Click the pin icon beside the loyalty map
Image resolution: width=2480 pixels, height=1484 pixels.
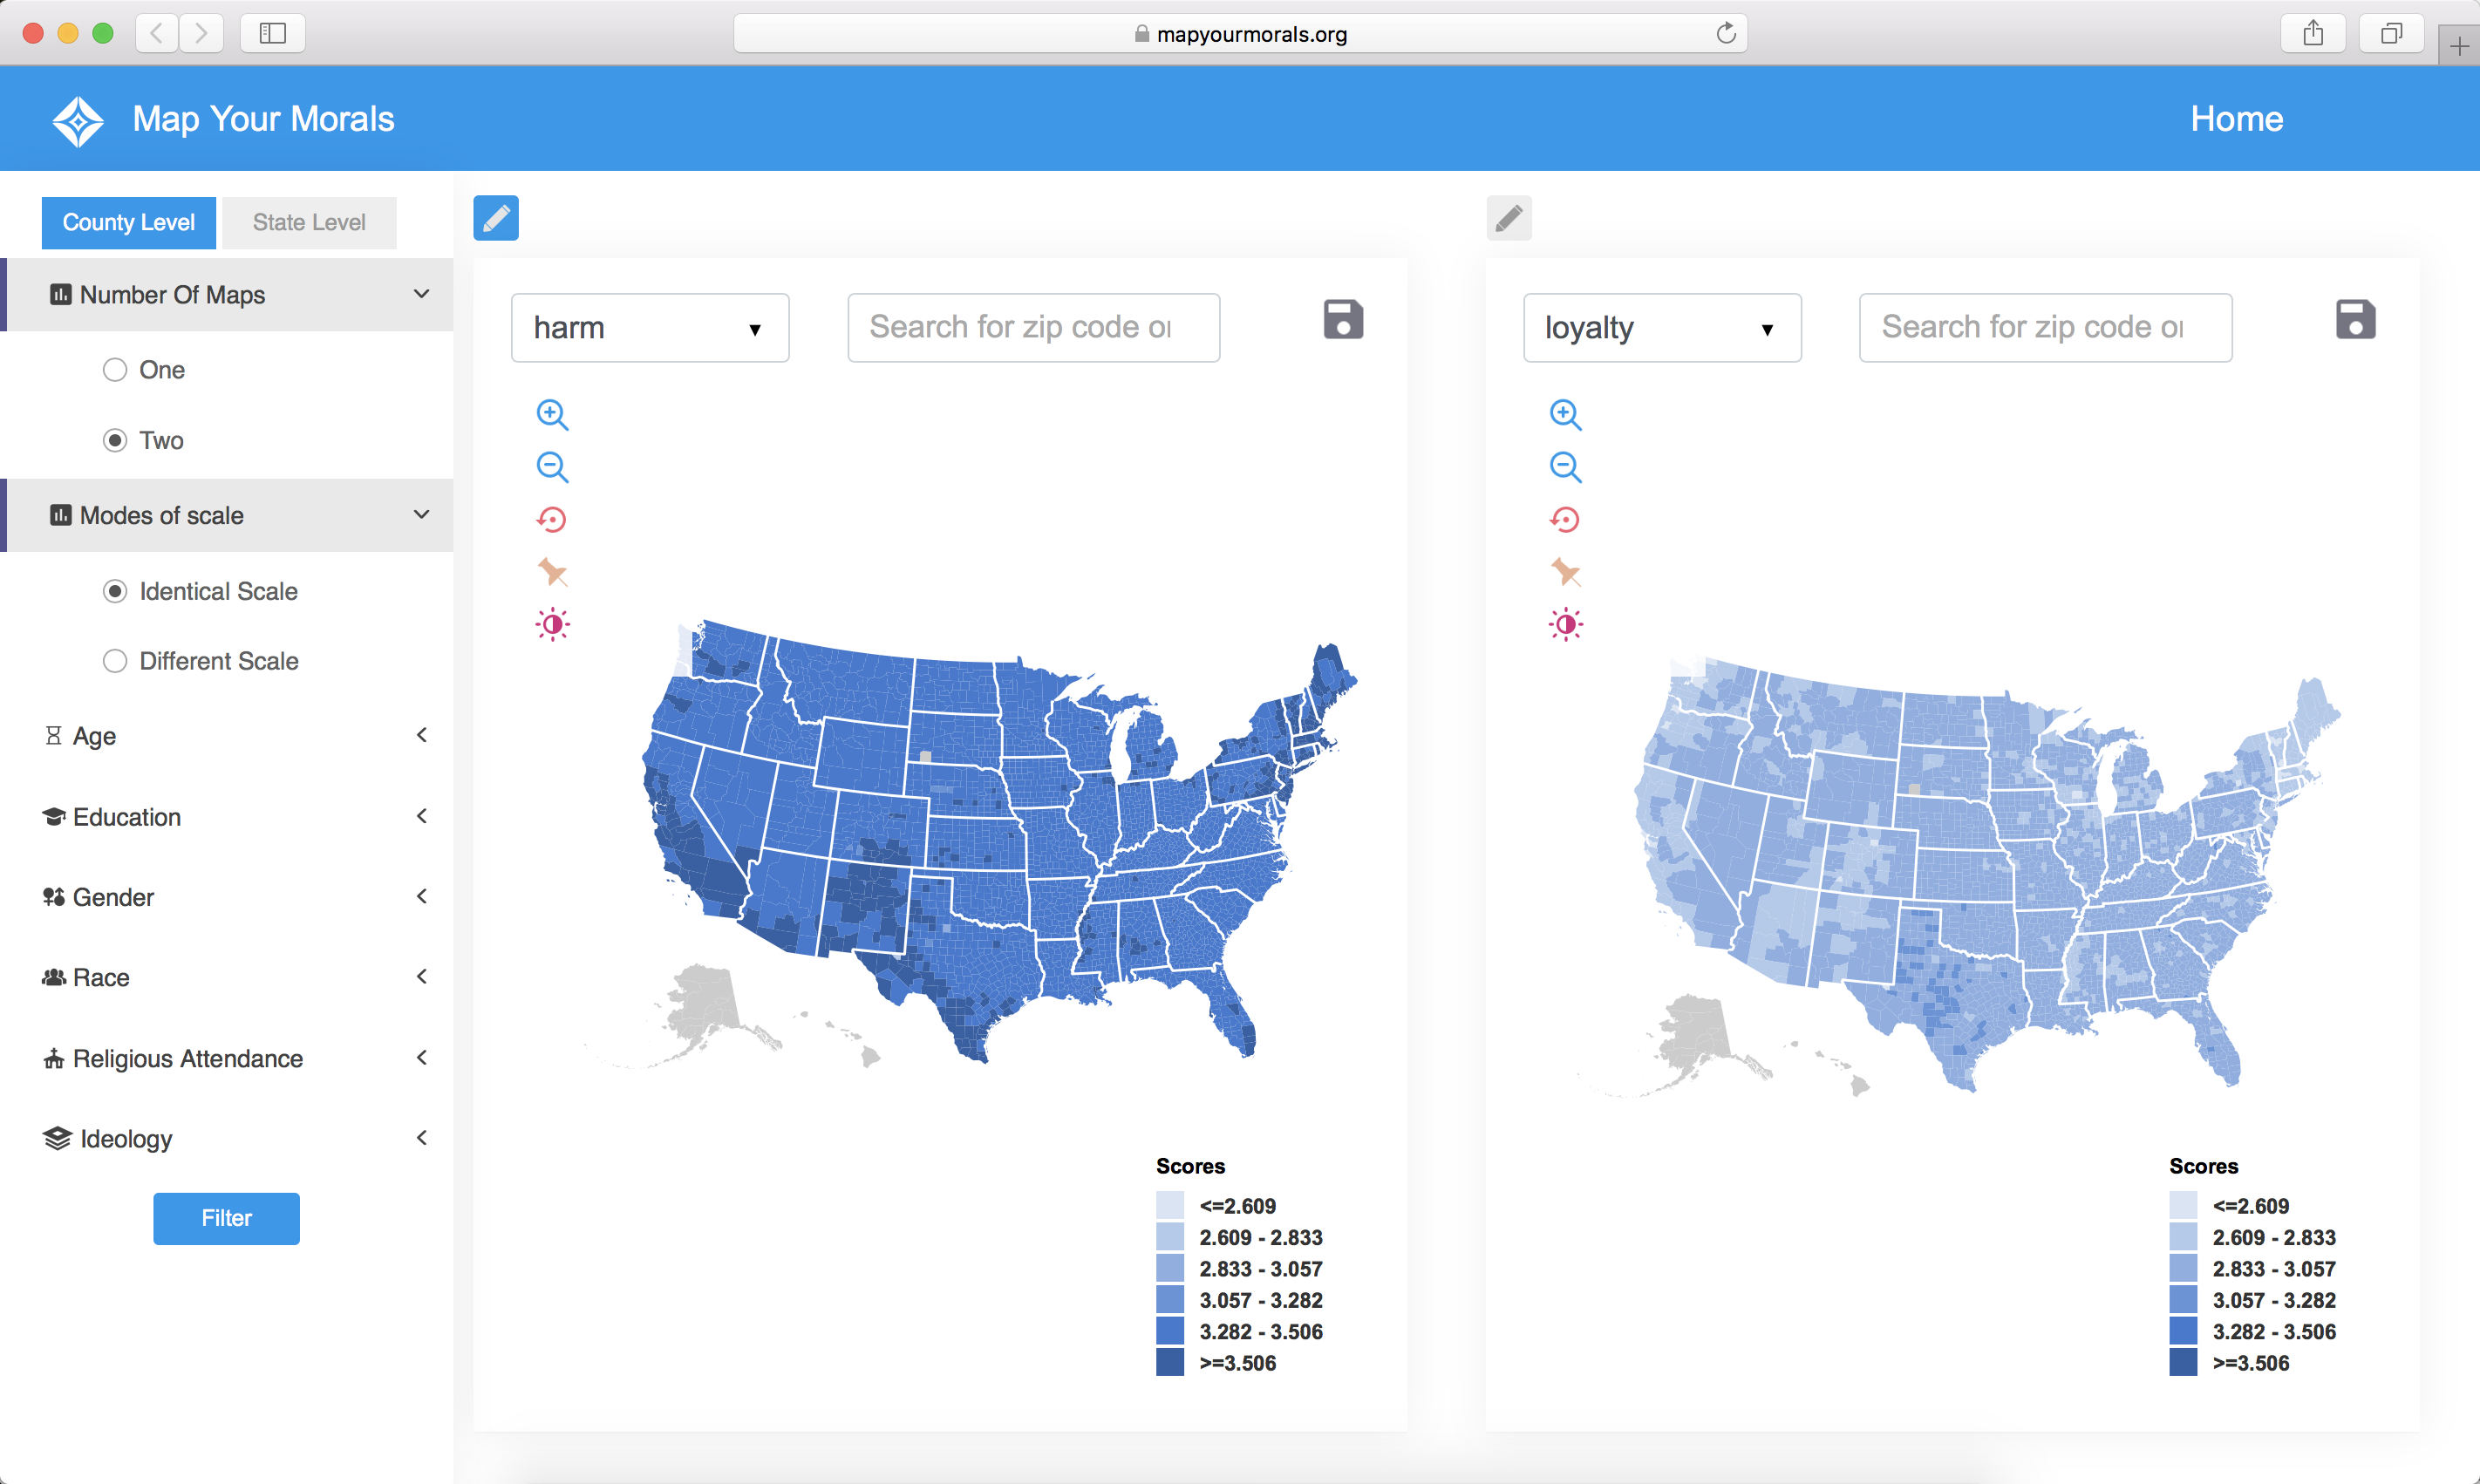click(1565, 572)
